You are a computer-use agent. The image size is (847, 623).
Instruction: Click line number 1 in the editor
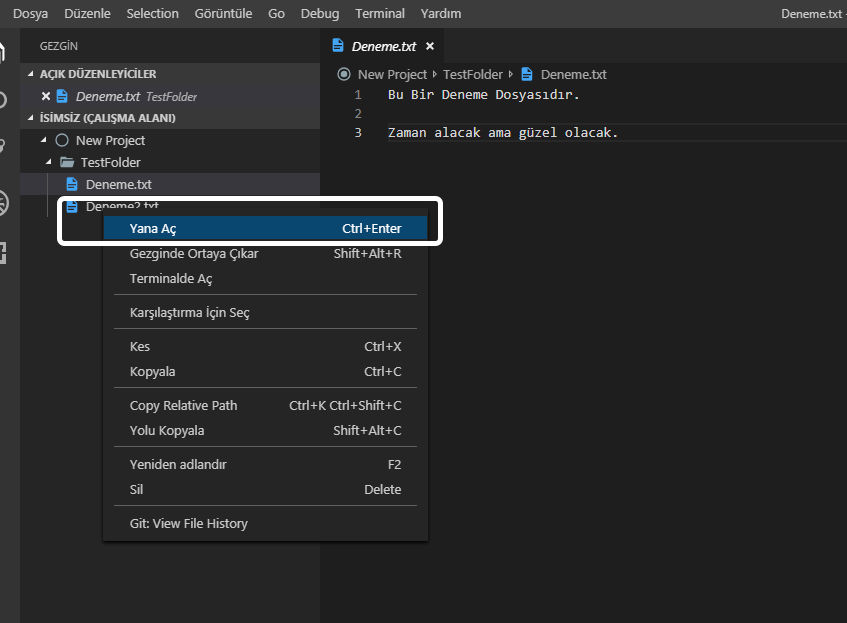click(x=358, y=95)
